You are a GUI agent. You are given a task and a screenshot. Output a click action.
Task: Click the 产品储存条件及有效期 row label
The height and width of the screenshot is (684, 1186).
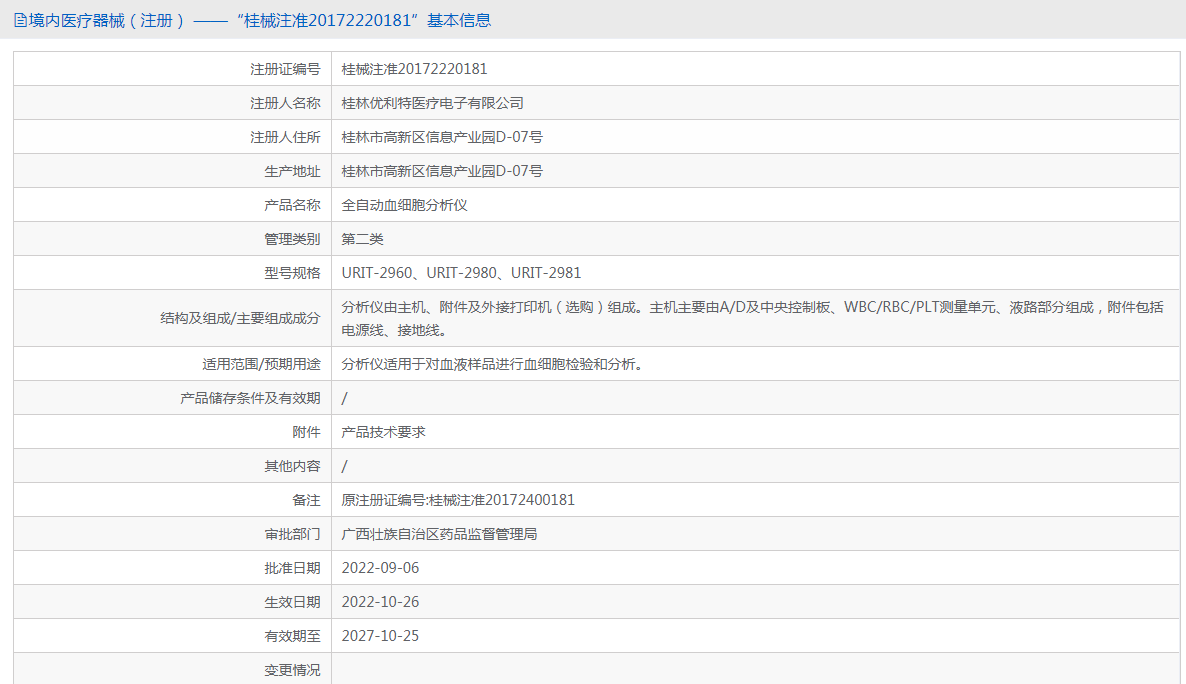coord(250,398)
